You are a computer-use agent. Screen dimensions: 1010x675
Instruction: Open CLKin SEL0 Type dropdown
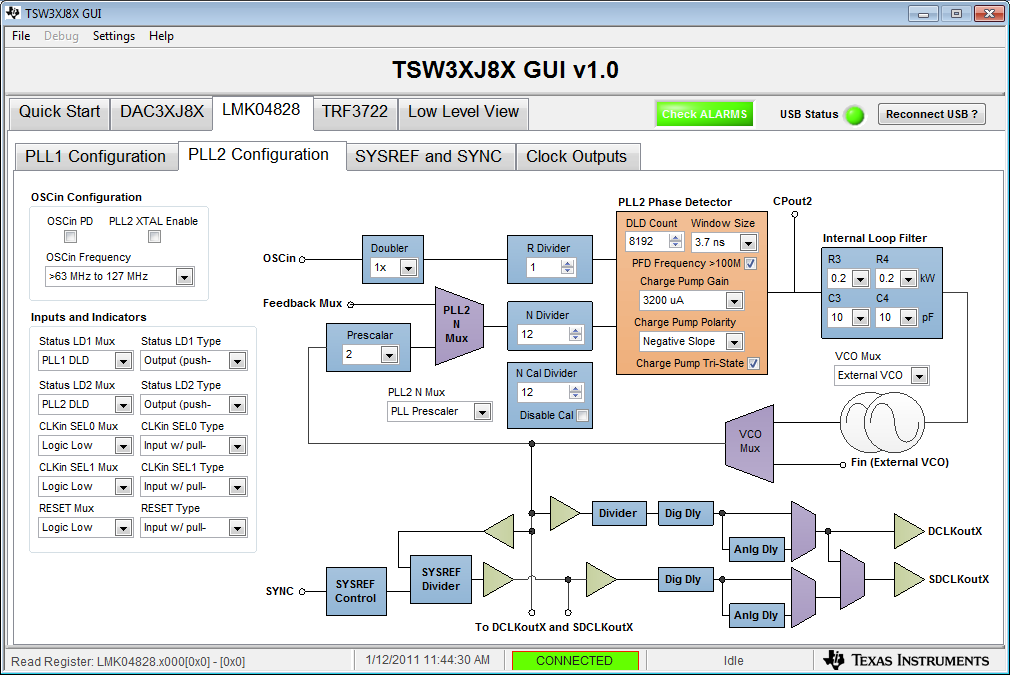238,446
